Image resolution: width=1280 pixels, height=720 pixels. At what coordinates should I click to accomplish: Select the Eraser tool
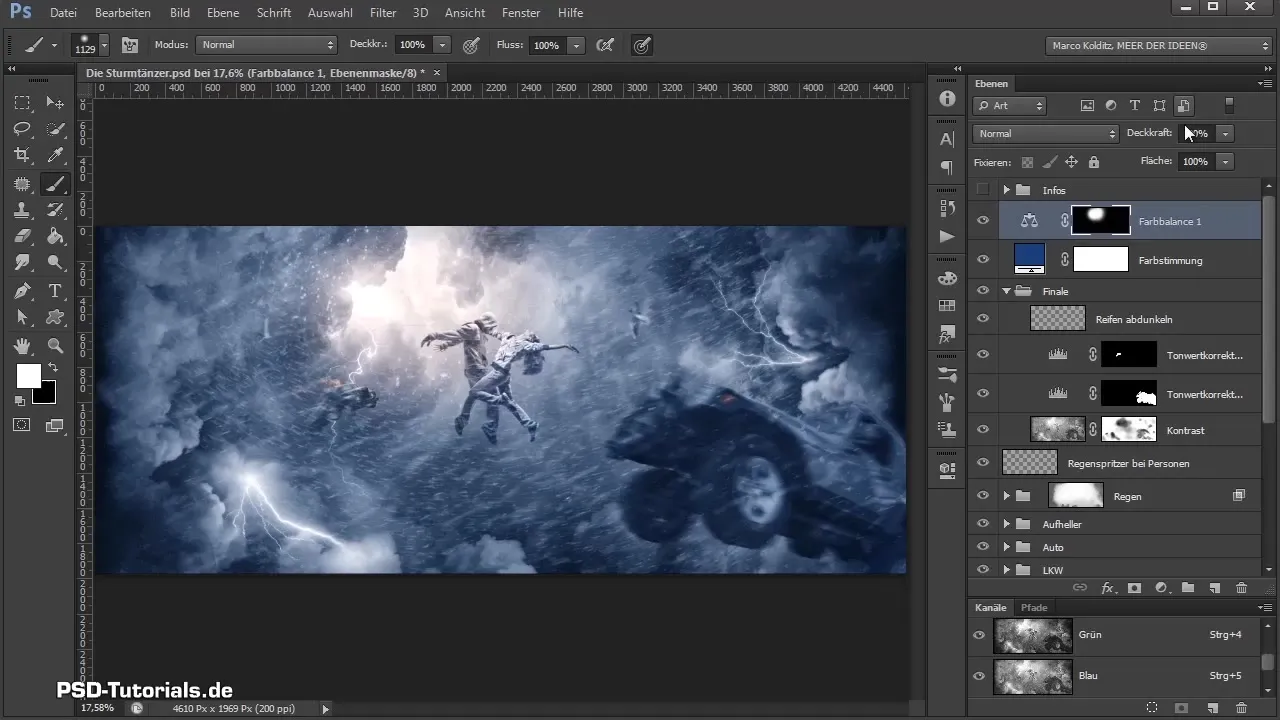pos(22,237)
